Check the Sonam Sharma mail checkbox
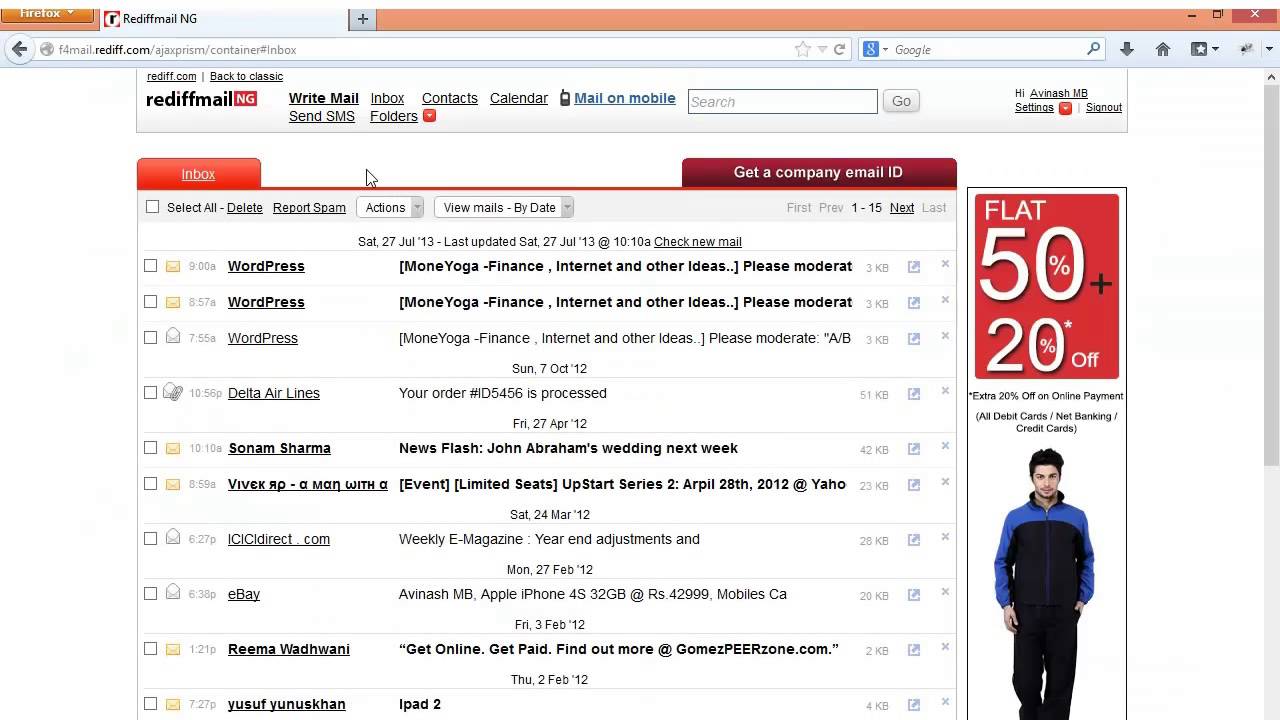The height and width of the screenshot is (720, 1280). (150, 448)
